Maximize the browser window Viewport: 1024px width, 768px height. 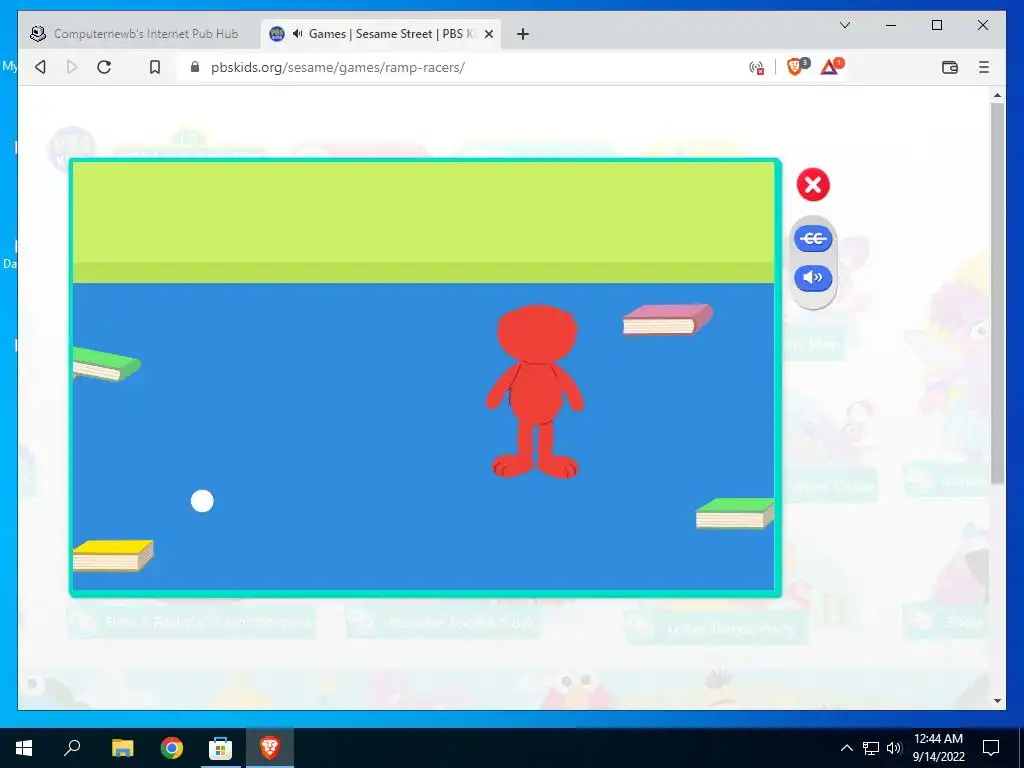[936, 25]
